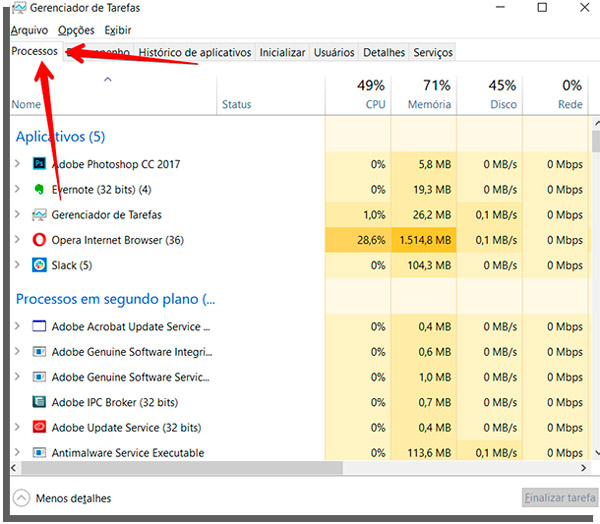Click the Evernote elephant icon
600x524 pixels.
tap(39, 189)
